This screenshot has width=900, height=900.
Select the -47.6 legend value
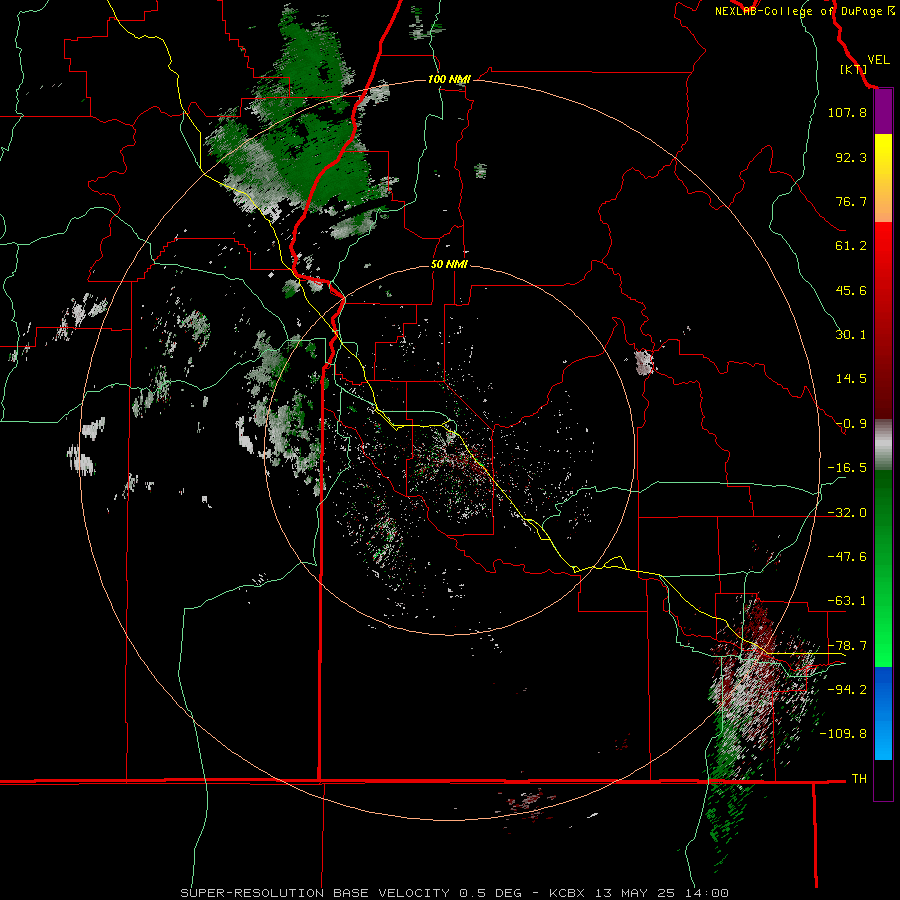coord(847,557)
